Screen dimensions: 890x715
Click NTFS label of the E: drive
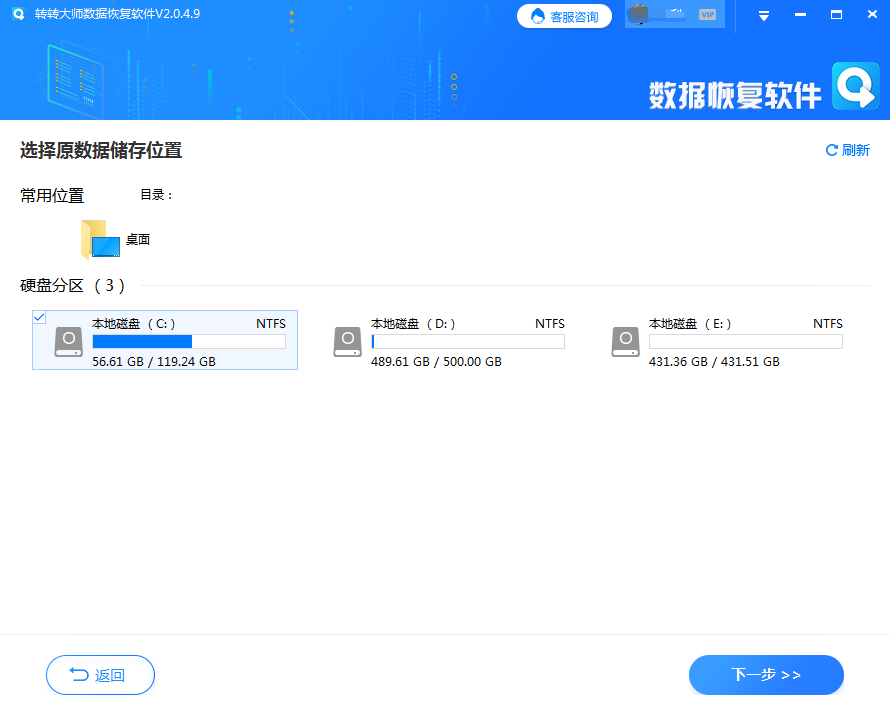point(828,323)
